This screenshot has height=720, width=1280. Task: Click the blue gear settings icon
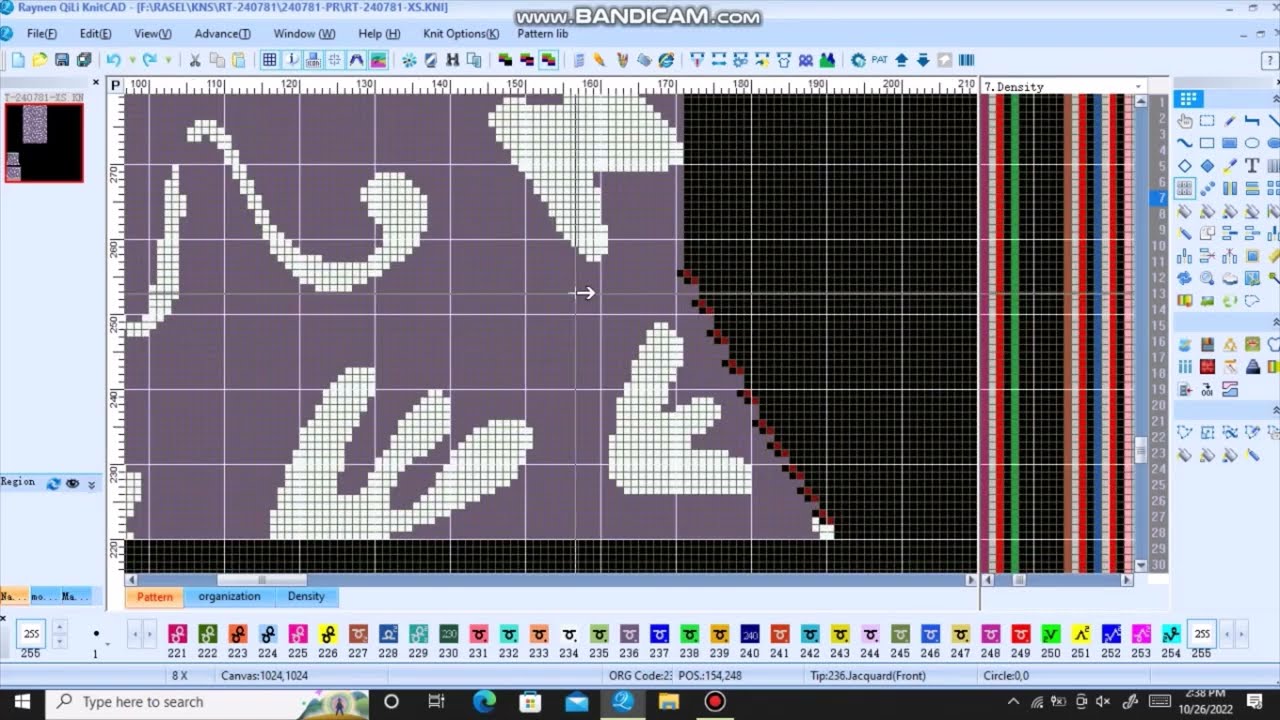pos(858,60)
